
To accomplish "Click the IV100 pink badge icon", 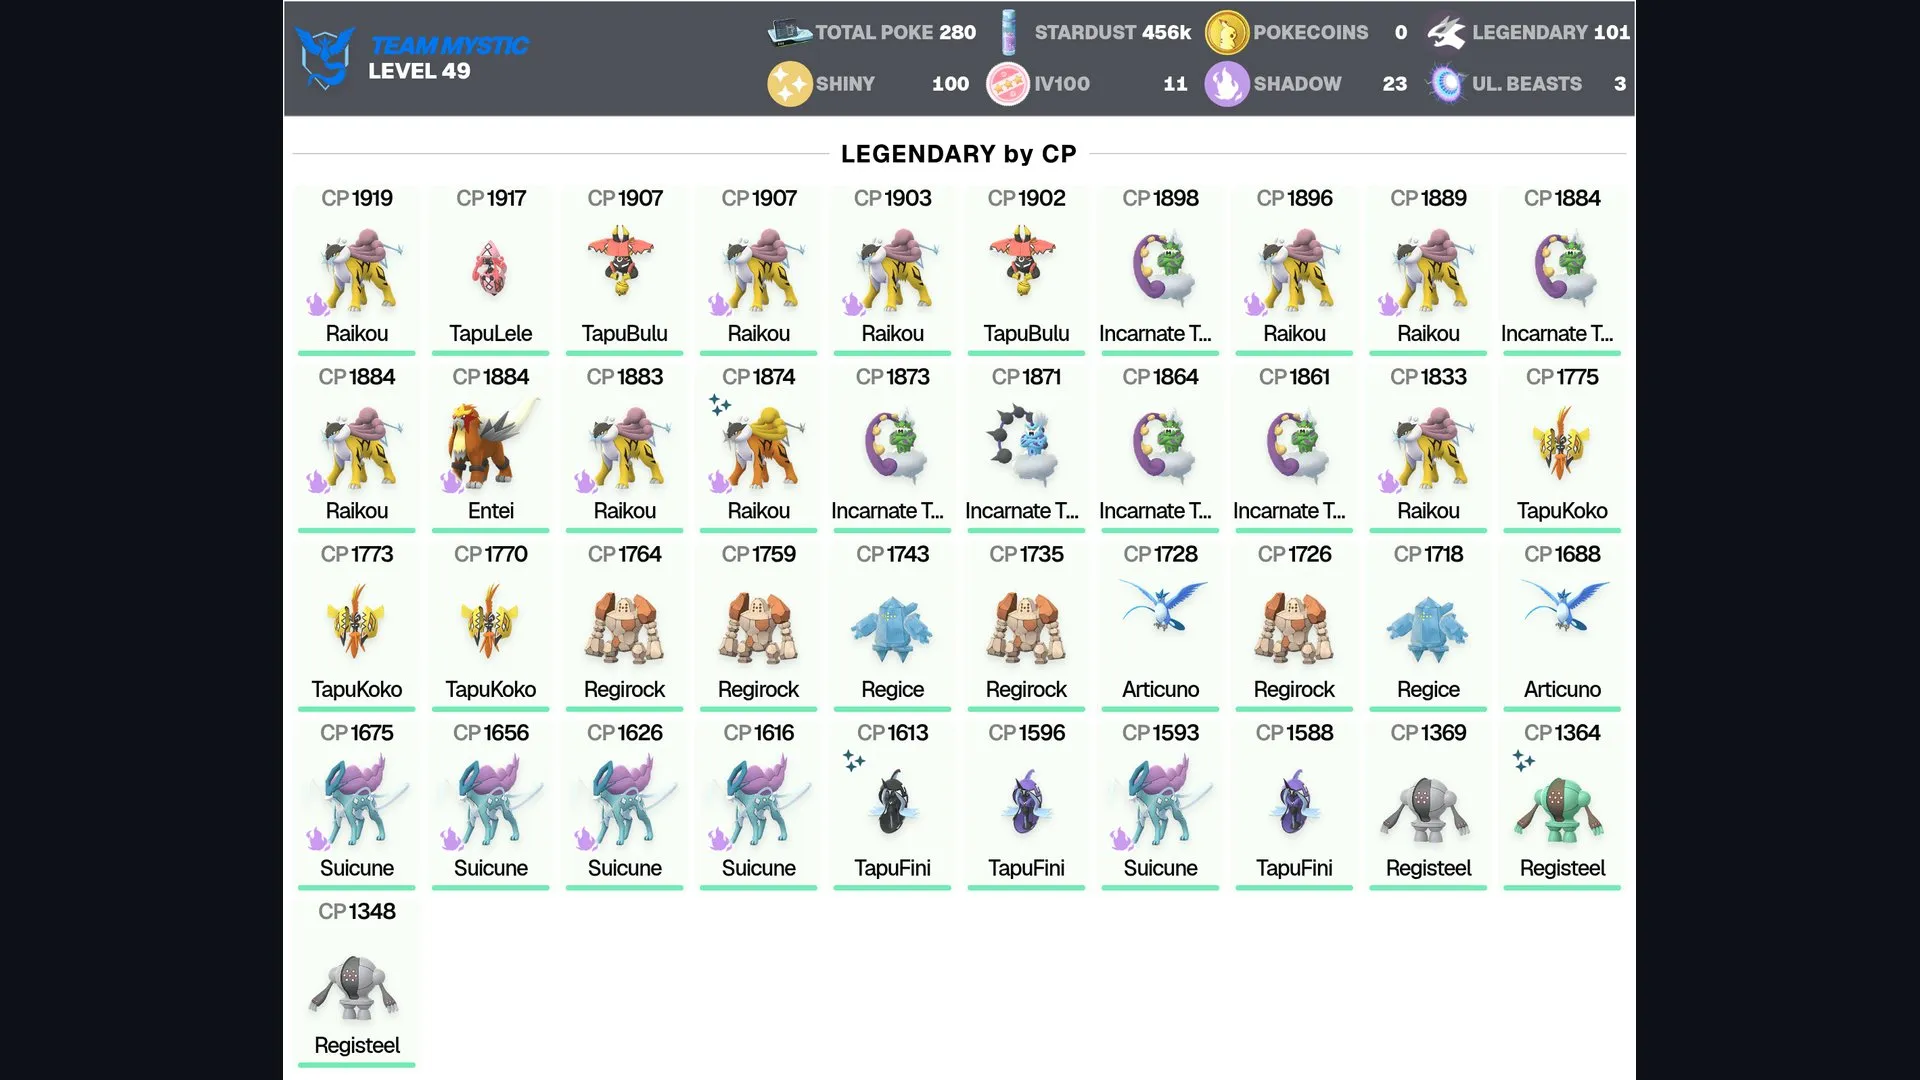I will point(1008,84).
